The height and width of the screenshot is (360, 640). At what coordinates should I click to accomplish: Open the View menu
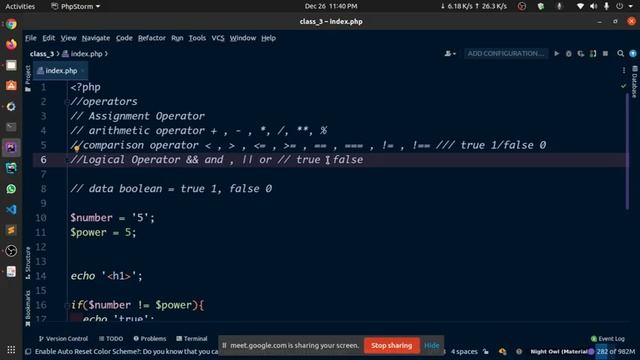(69, 38)
